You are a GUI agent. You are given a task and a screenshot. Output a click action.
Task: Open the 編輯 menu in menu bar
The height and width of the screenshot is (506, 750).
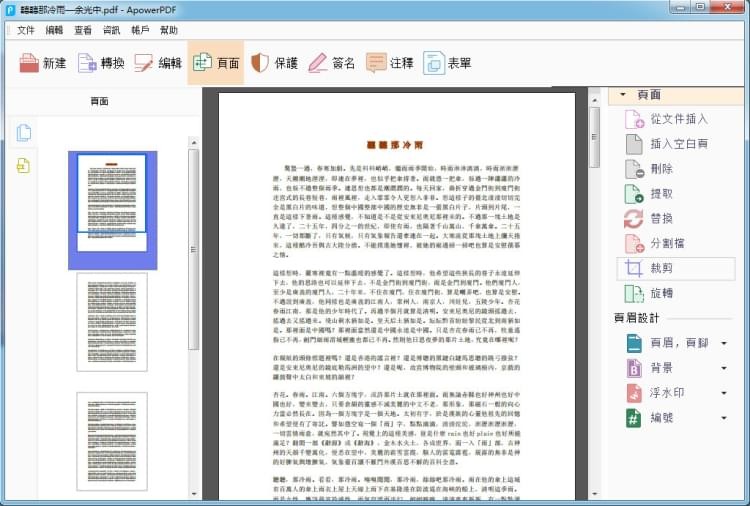pyautogui.click(x=55, y=30)
